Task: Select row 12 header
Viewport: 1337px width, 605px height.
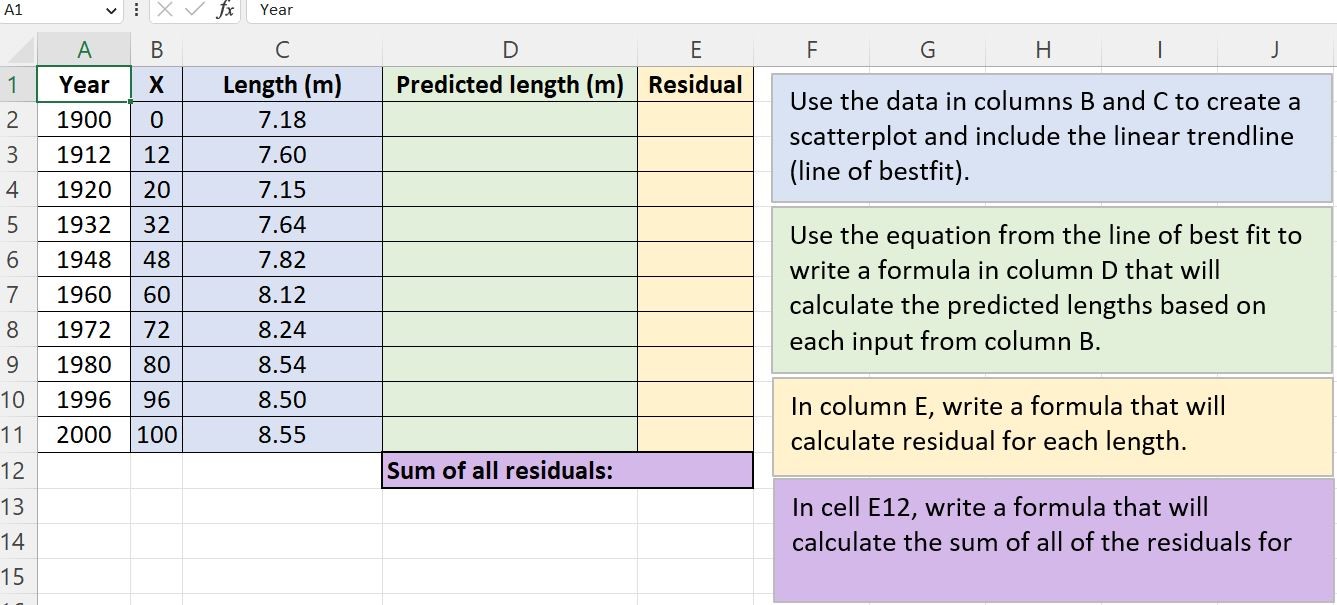Action: coord(14,470)
